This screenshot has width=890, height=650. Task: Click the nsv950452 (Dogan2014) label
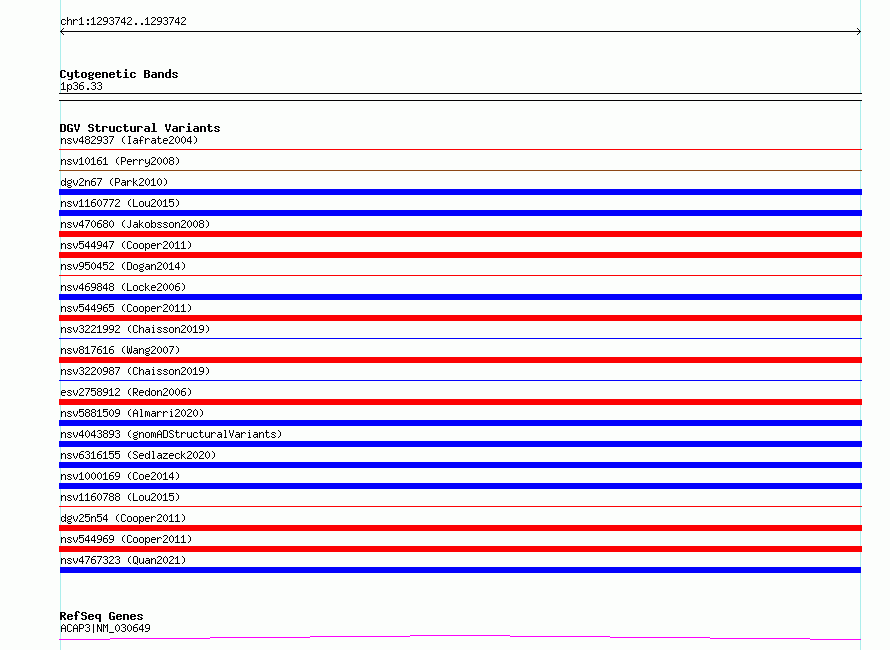(x=123, y=266)
